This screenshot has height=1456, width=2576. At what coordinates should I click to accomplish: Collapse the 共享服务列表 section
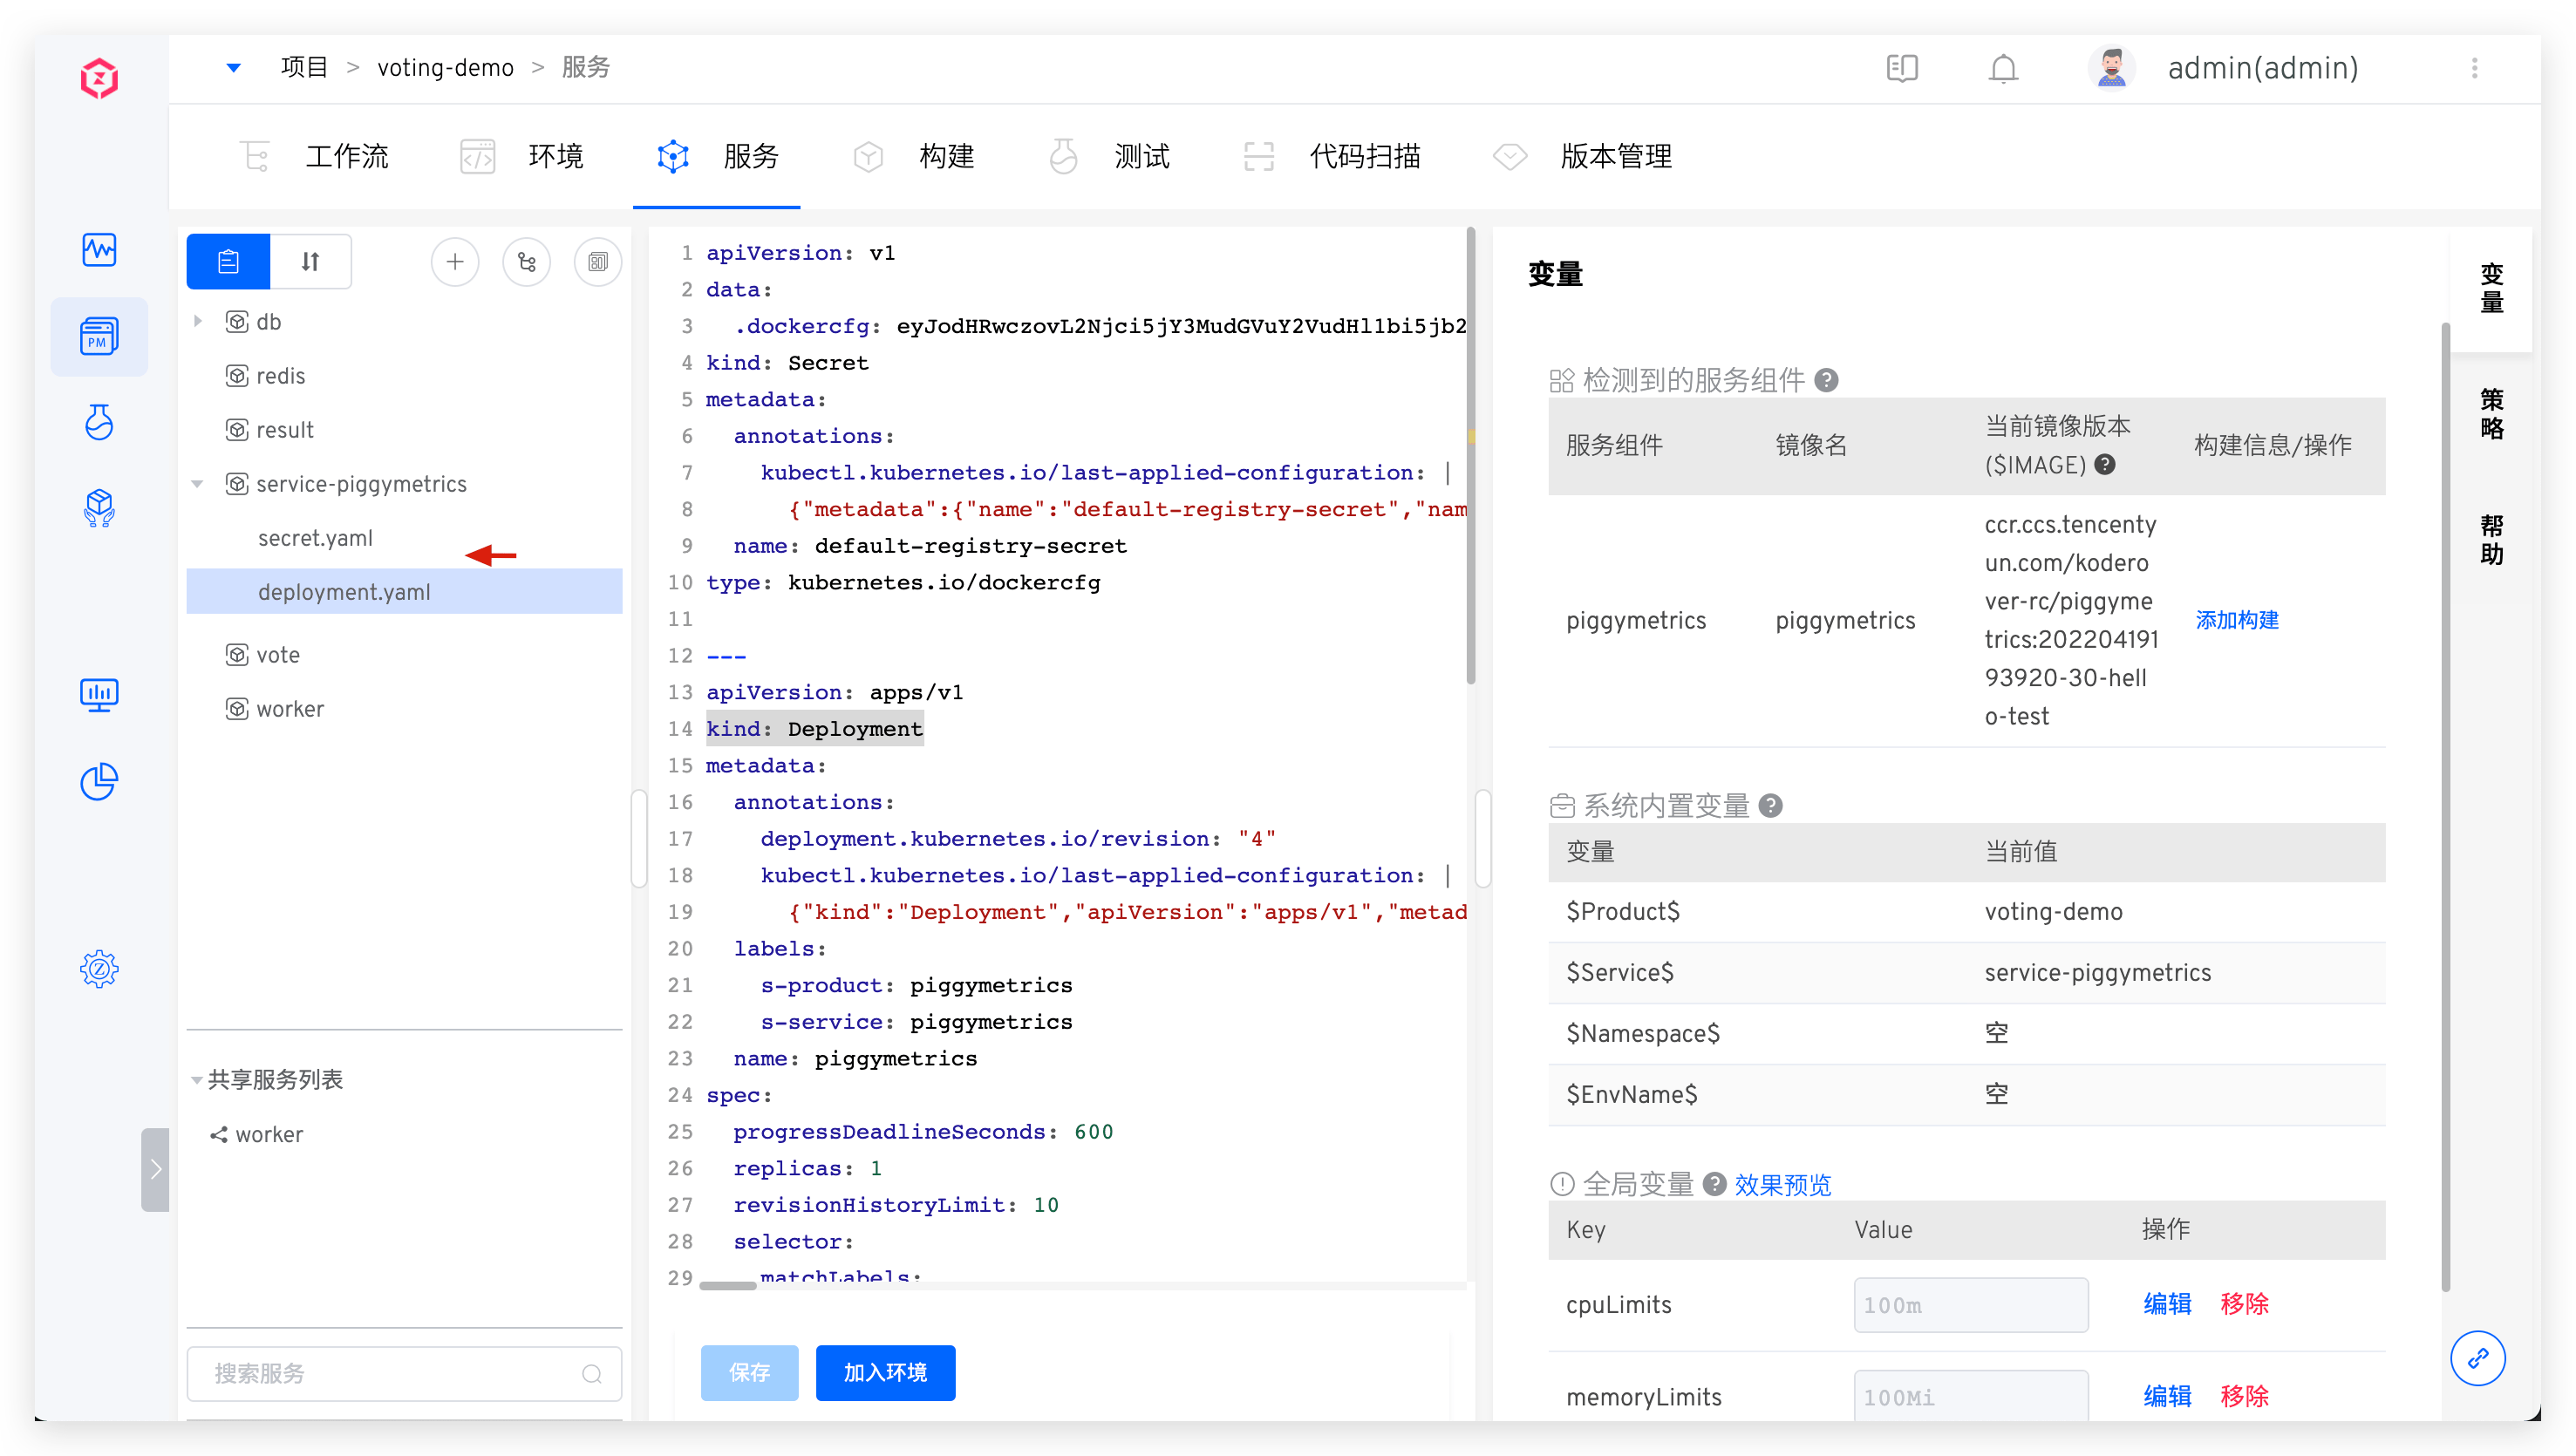197,1080
